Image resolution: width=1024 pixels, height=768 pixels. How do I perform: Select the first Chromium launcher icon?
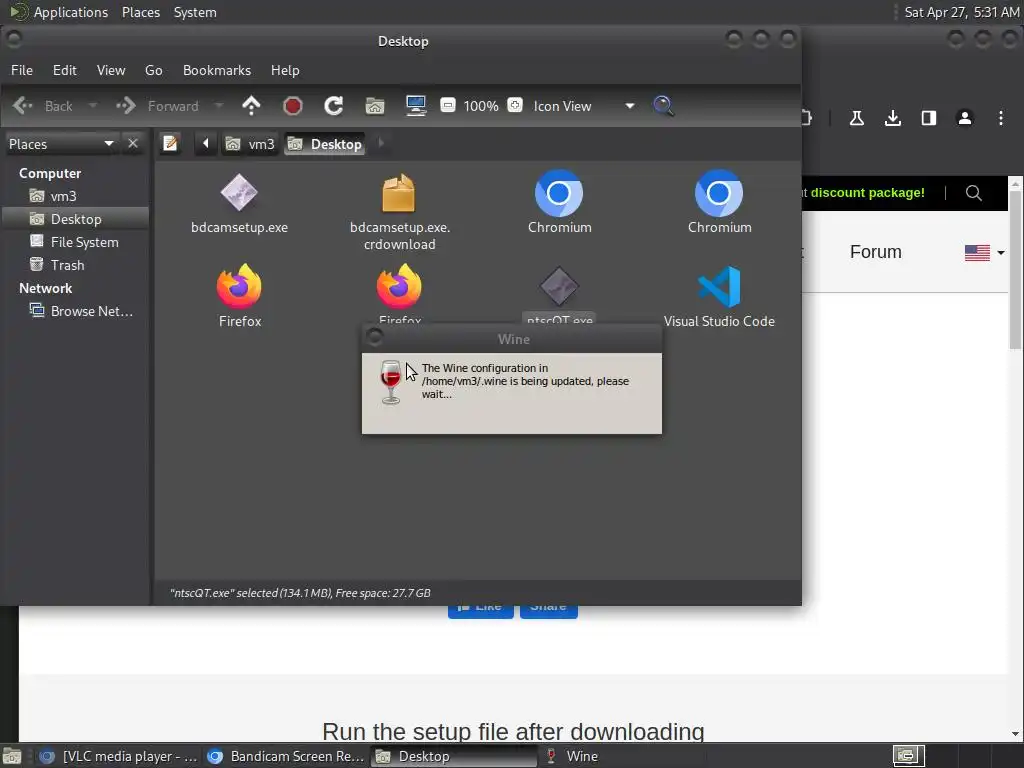click(x=559, y=193)
